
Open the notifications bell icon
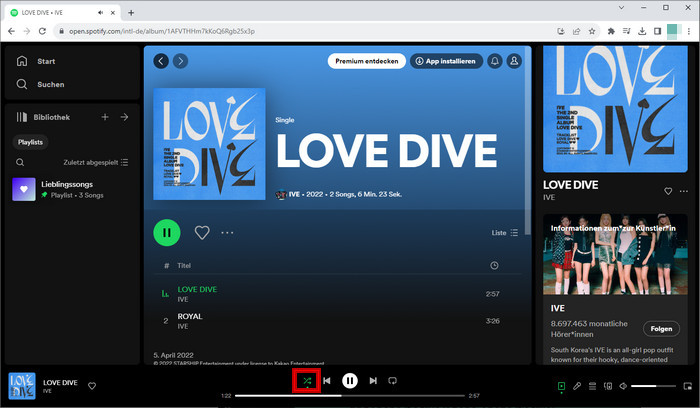[495, 61]
